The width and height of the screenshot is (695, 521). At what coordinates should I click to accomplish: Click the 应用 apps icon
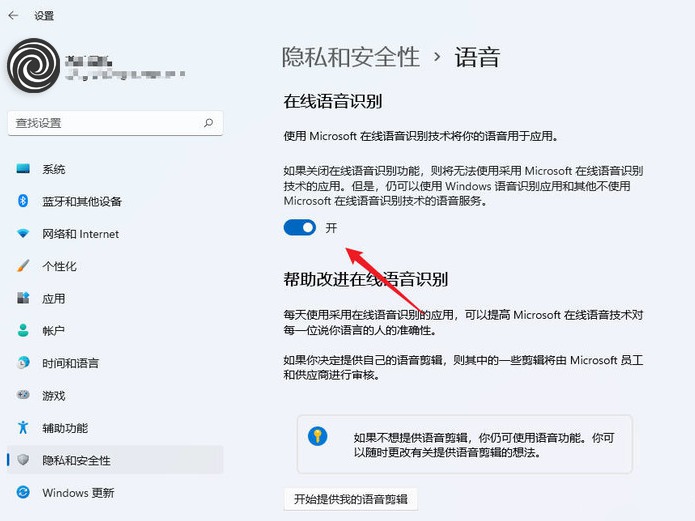click(x=23, y=298)
